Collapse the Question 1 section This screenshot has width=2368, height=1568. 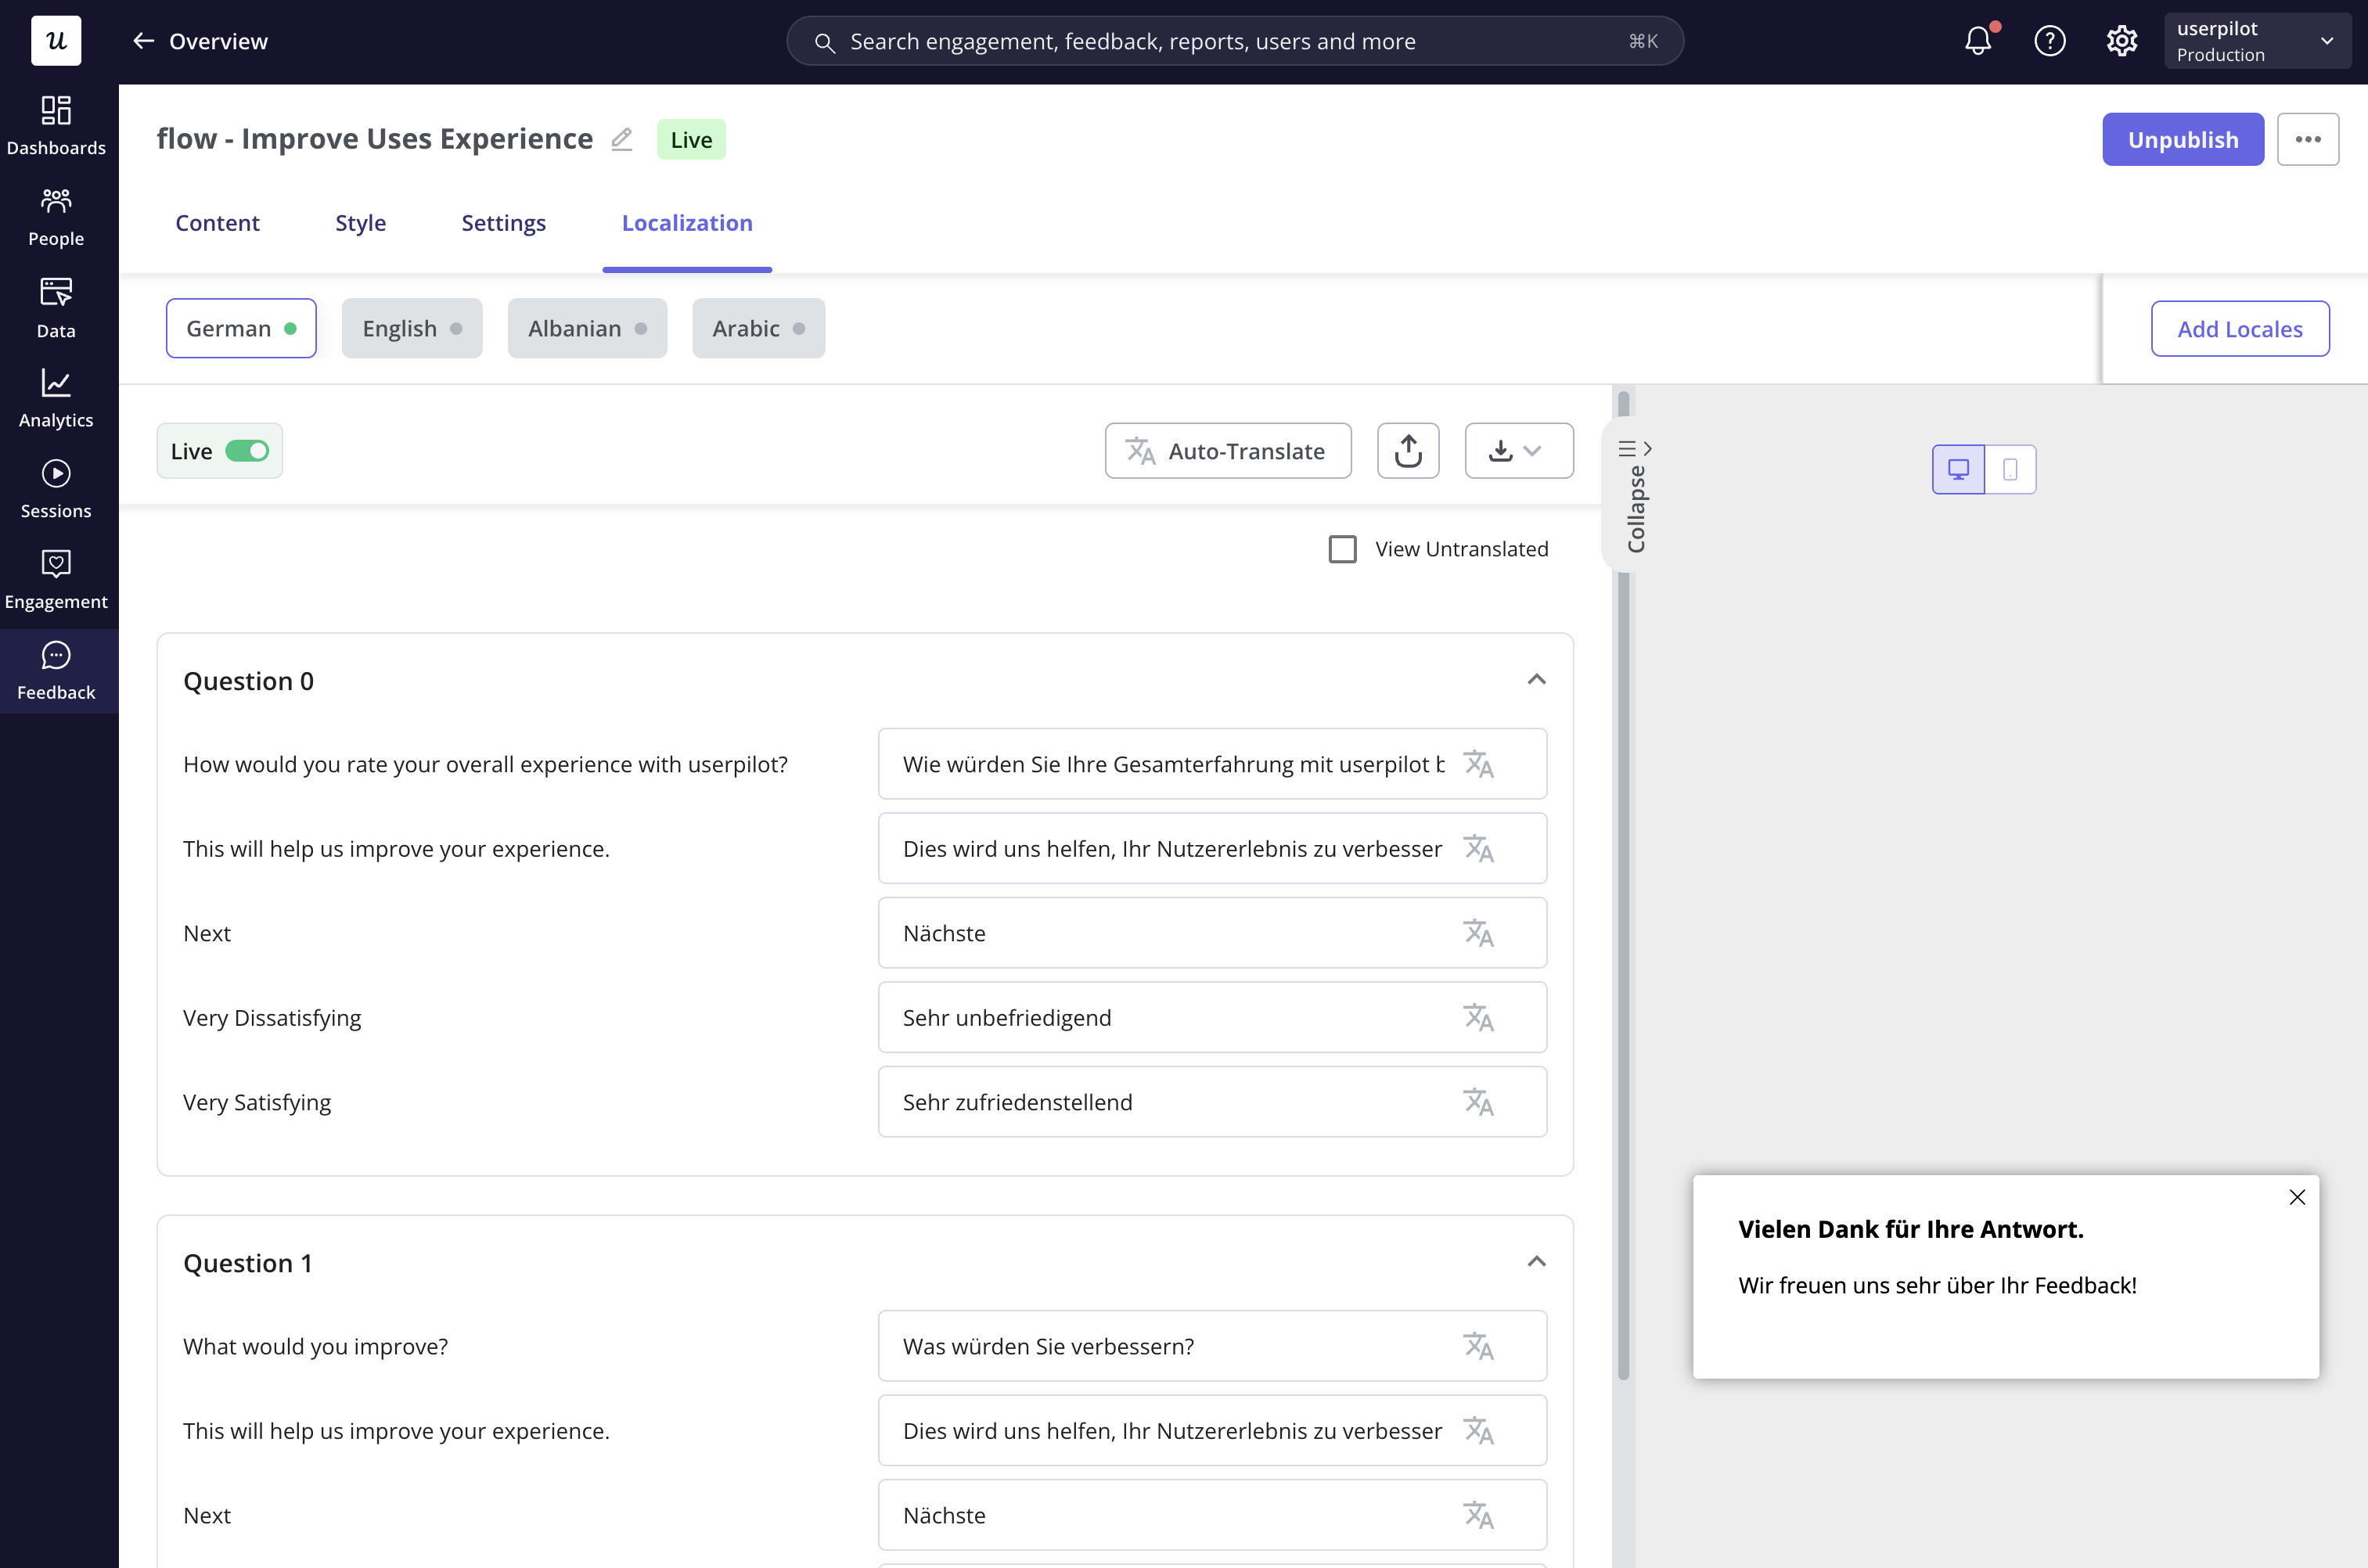pos(1536,1262)
